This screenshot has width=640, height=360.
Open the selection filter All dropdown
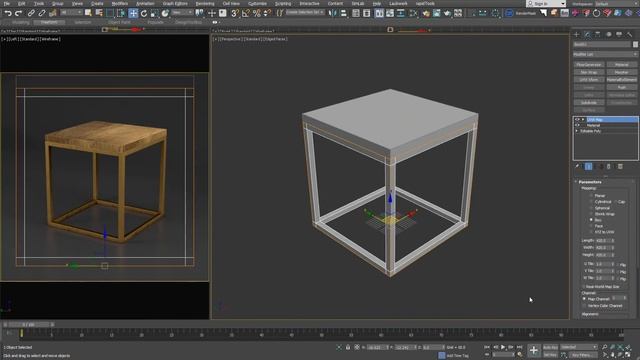(x=71, y=13)
